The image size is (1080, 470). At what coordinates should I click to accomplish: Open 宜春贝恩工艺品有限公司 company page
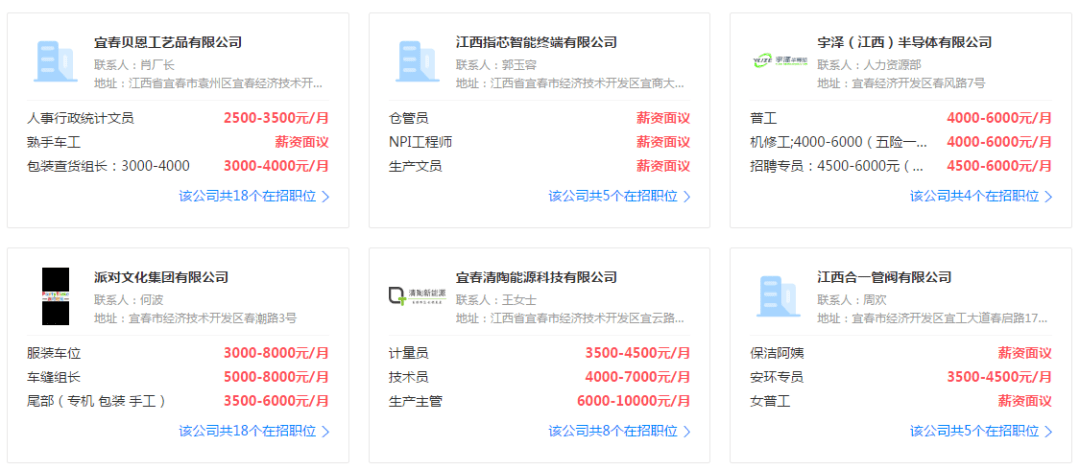[168, 43]
